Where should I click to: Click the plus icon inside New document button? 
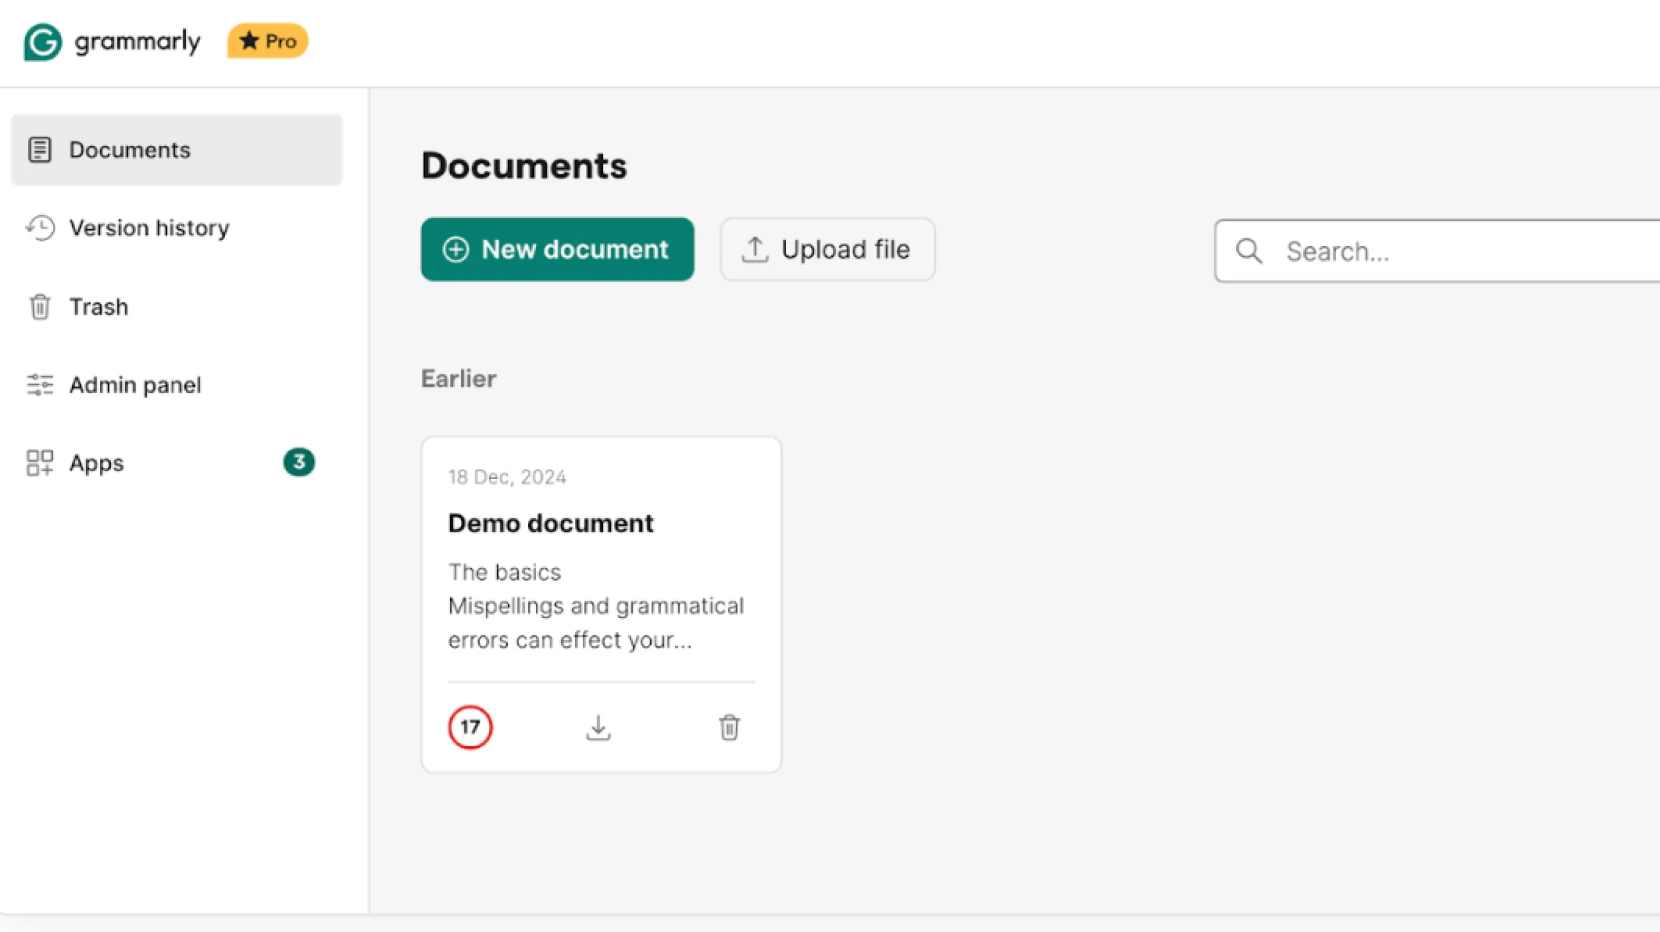tap(456, 249)
